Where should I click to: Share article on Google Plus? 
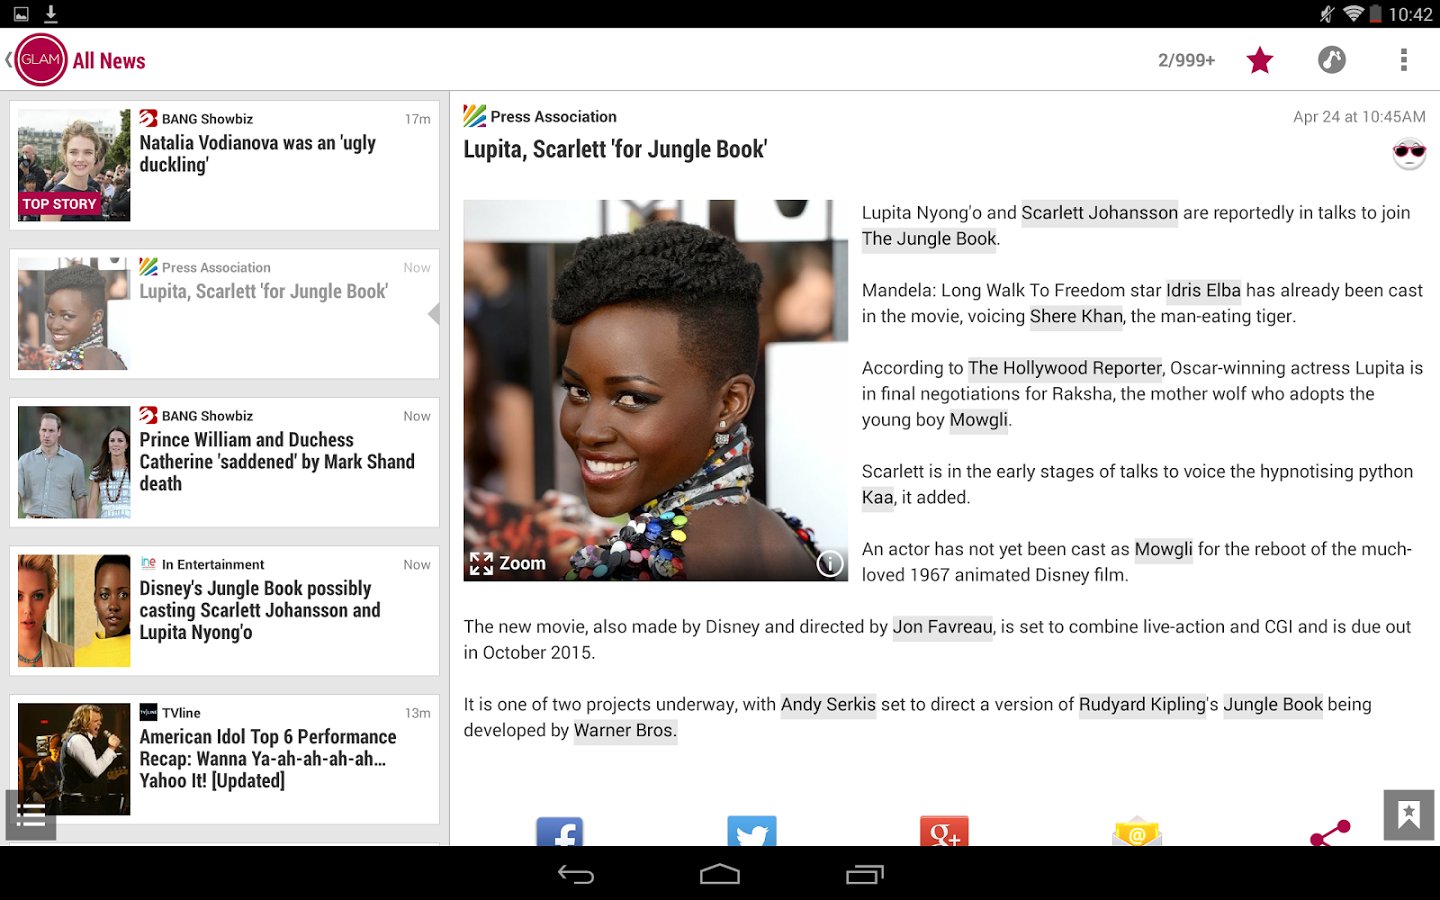coord(945,832)
